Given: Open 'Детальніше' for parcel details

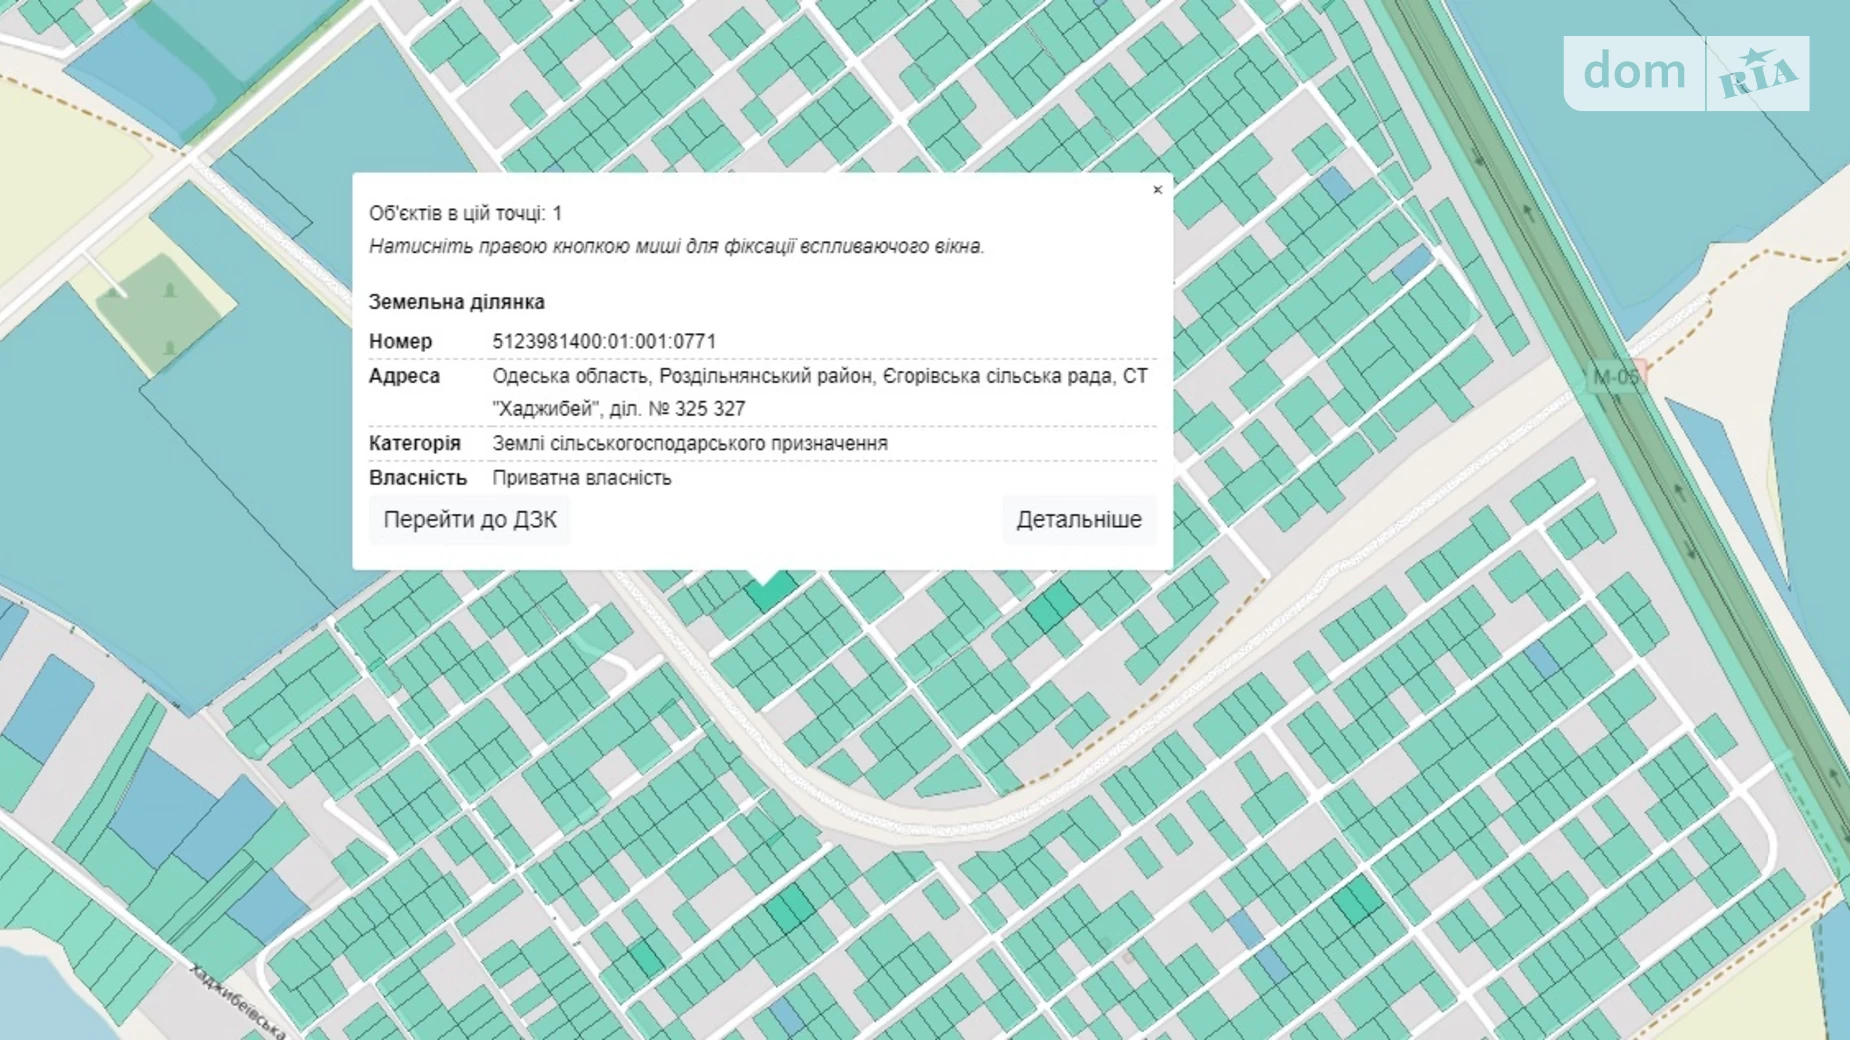Looking at the screenshot, I should click(1079, 520).
